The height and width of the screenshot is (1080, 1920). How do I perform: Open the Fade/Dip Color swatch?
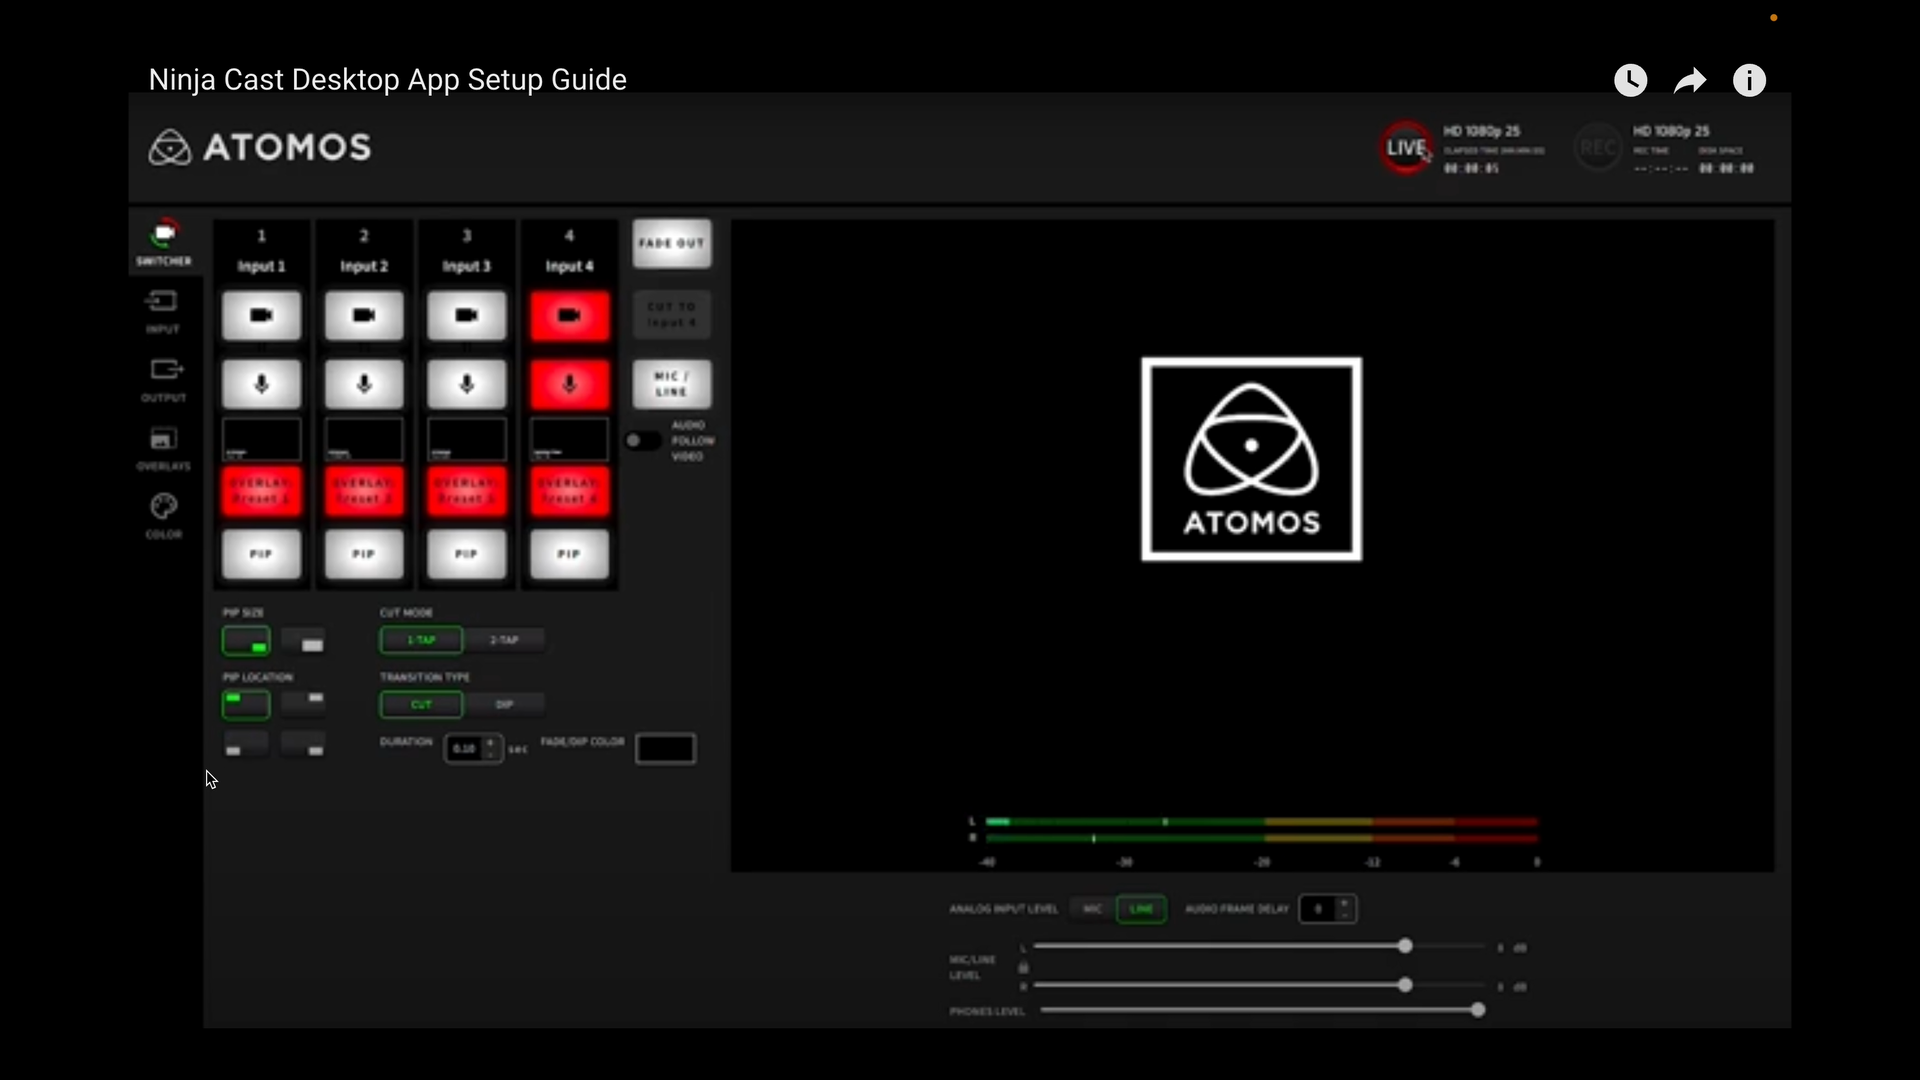coord(665,748)
